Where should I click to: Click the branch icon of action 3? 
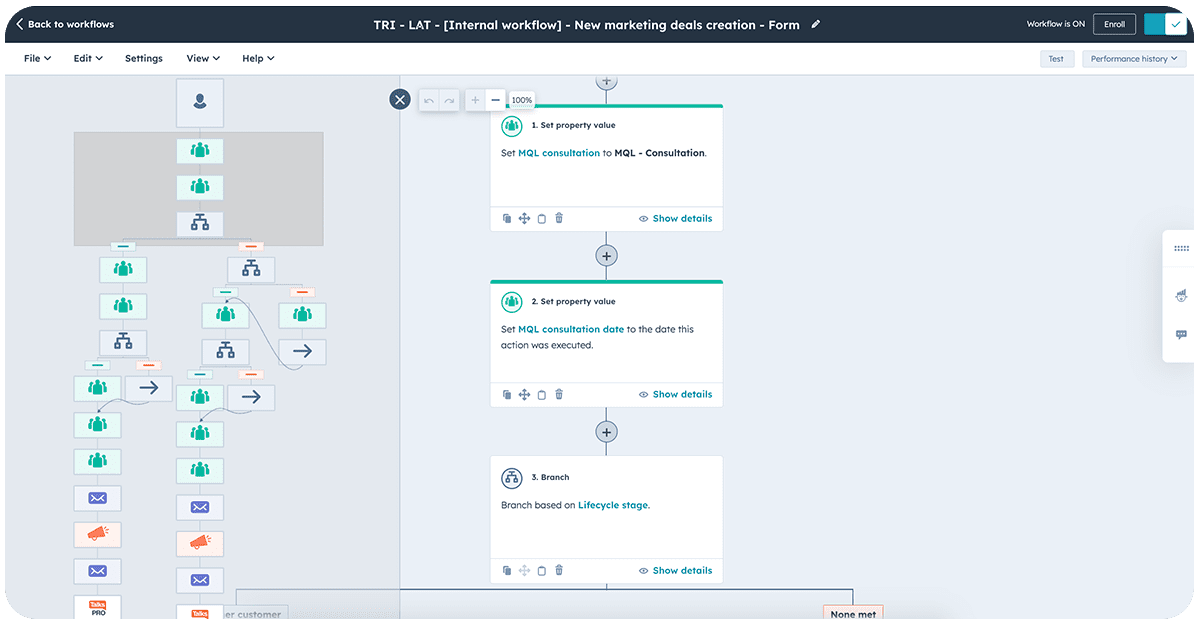tap(512, 478)
